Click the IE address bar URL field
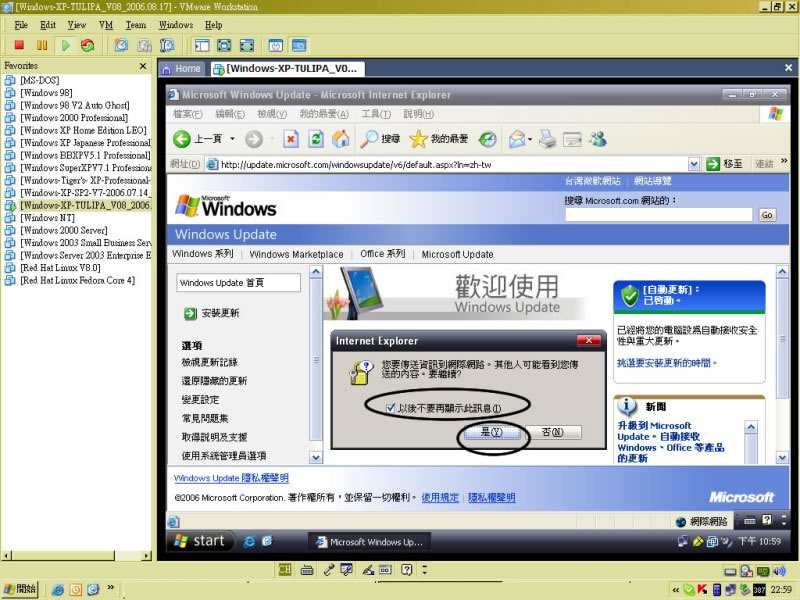The width and height of the screenshot is (800, 600). tap(448, 164)
